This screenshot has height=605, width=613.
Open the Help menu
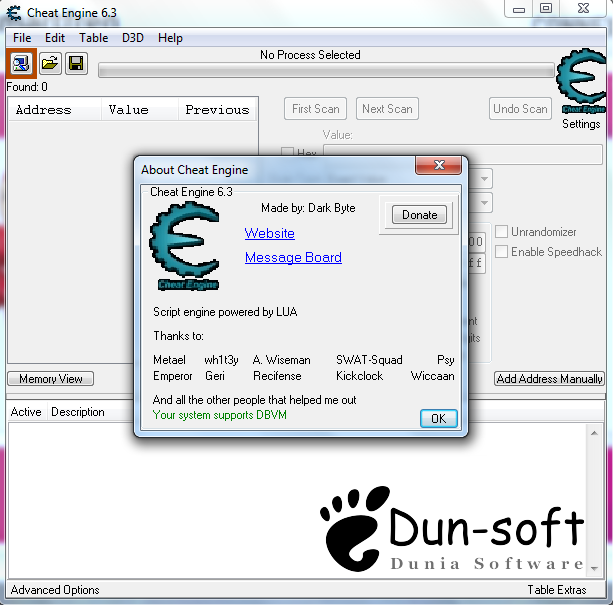coord(170,38)
